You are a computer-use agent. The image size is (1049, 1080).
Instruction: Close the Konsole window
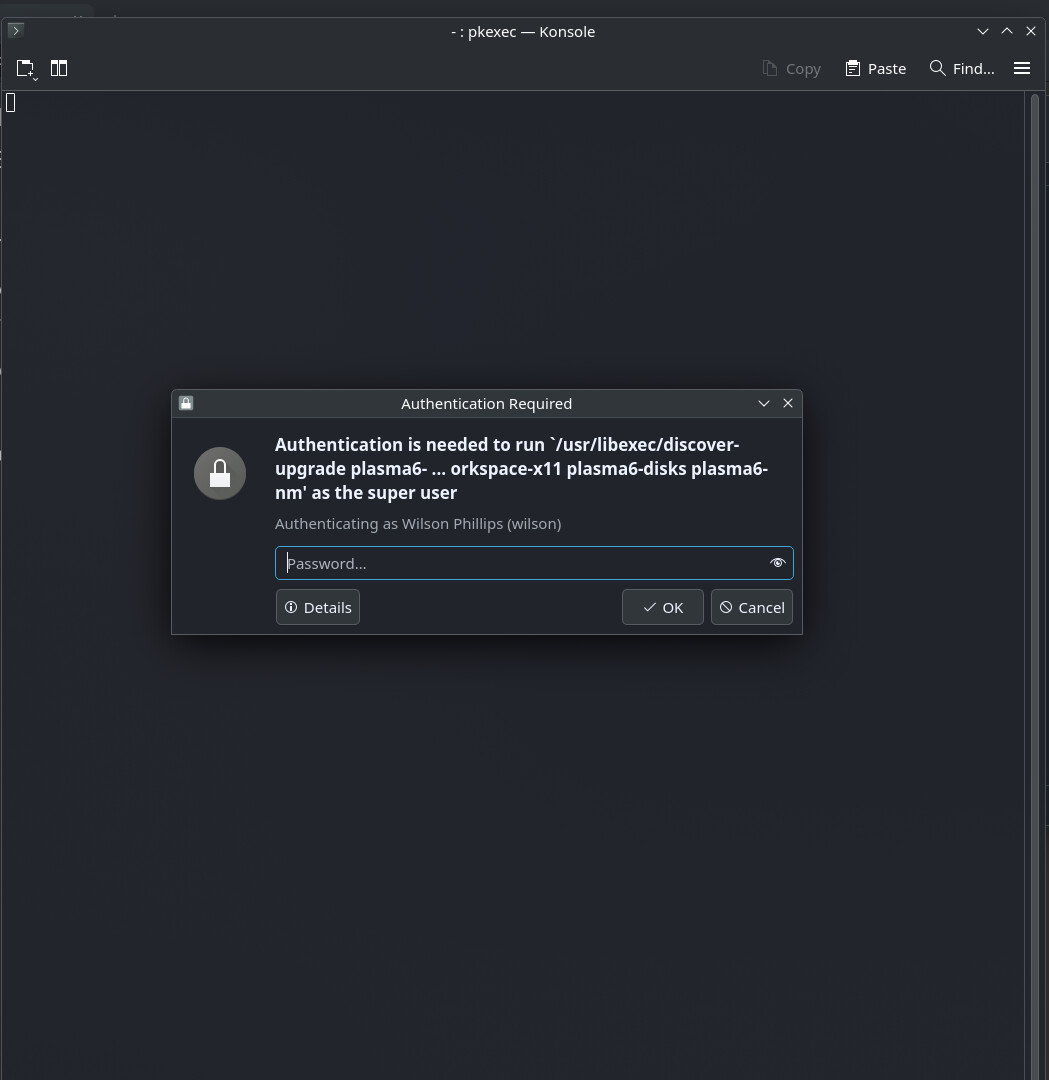pyautogui.click(x=1031, y=31)
